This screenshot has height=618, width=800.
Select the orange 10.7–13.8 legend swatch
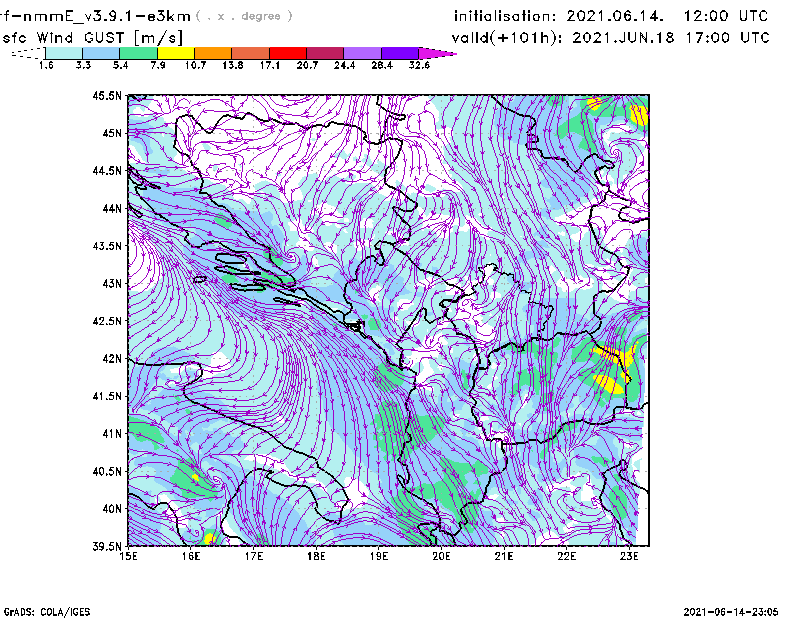(213, 53)
